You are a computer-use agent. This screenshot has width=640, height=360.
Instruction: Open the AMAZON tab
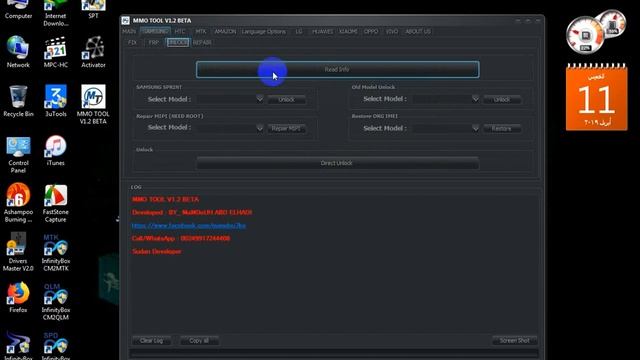(x=225, y=31)
